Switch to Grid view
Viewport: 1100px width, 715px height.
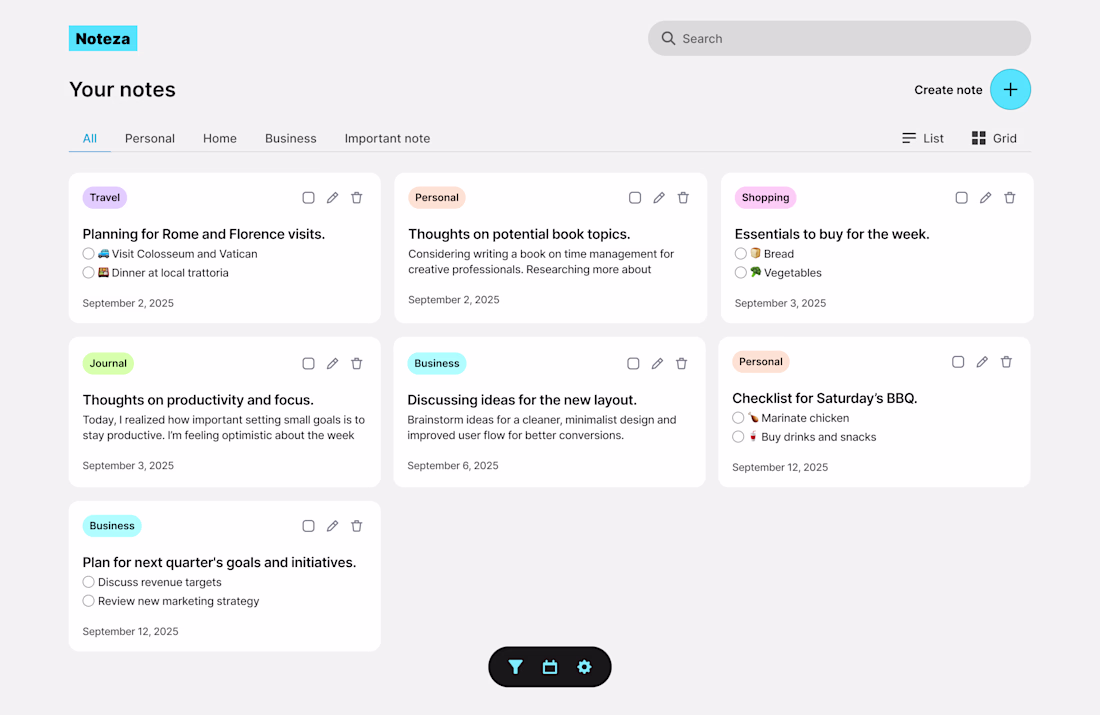tap(994, 138)
